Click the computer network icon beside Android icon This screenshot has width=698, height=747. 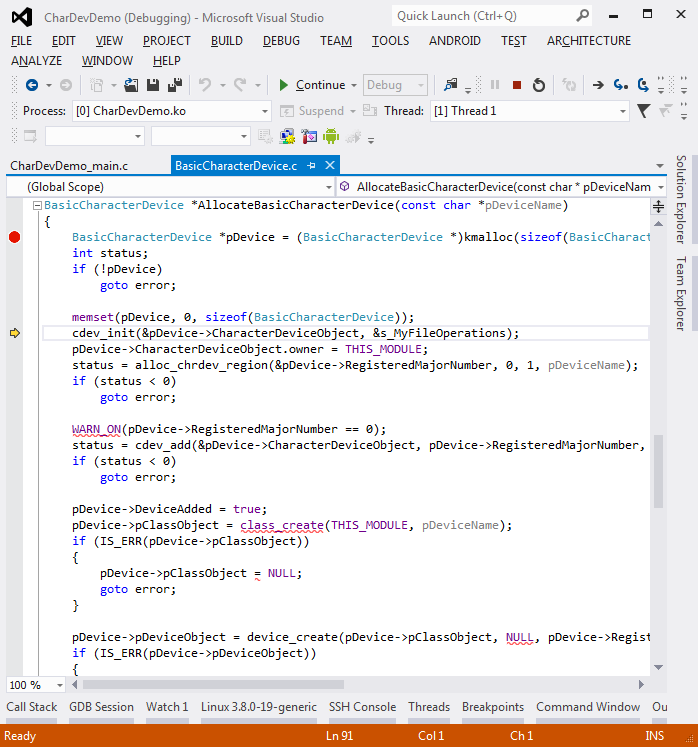coord(287,137)
